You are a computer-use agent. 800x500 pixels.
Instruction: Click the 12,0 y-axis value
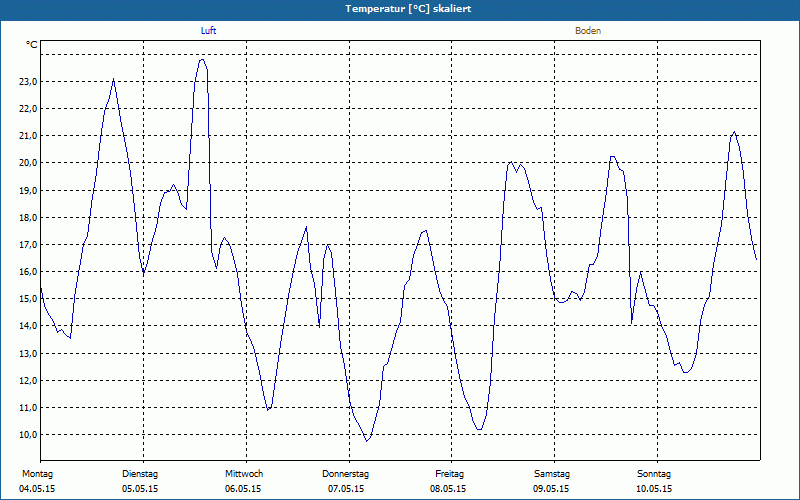(x=29, y=380)
